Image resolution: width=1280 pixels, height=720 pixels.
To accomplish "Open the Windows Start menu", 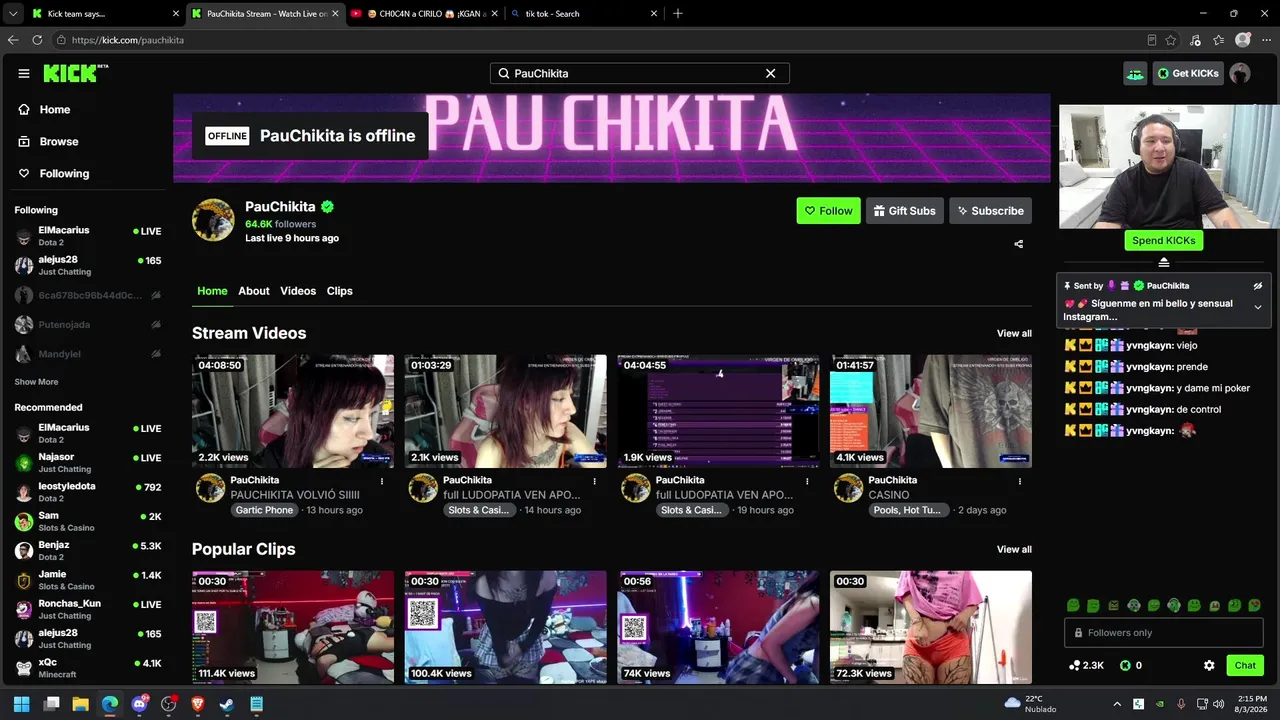I will coord(21,704).
